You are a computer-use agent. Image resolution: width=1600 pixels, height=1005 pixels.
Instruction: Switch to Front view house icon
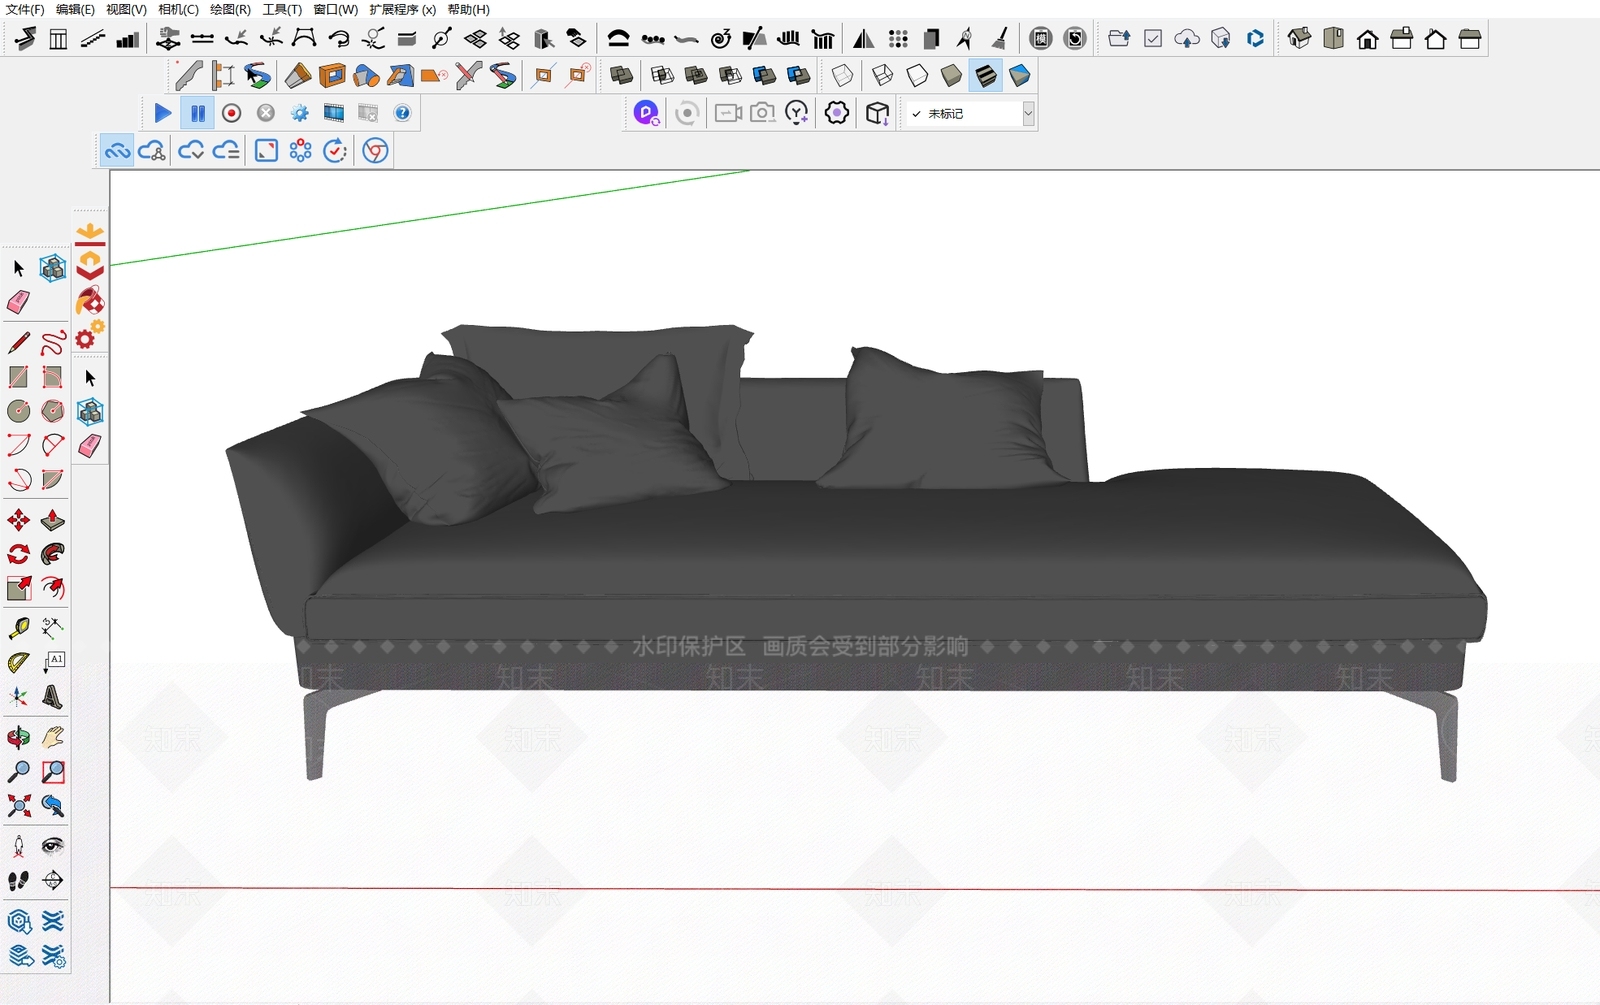[1367, 39]
